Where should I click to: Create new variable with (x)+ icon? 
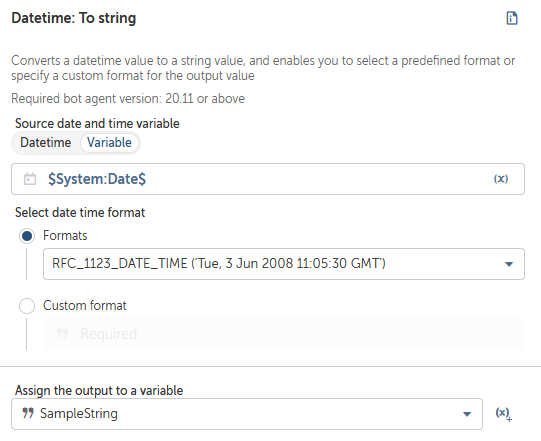coord(504,414)
